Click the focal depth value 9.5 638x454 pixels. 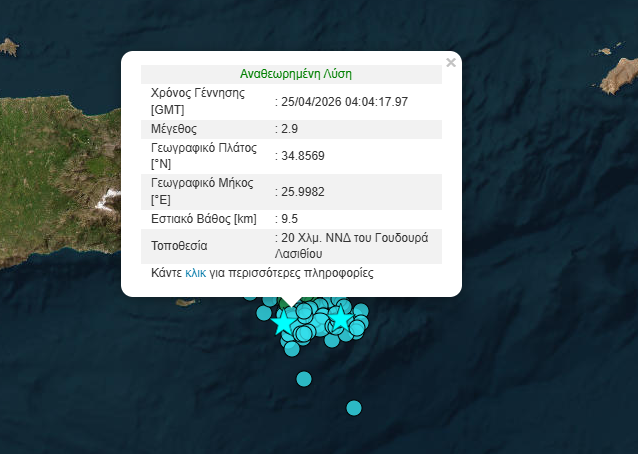(x=289, y=219)
